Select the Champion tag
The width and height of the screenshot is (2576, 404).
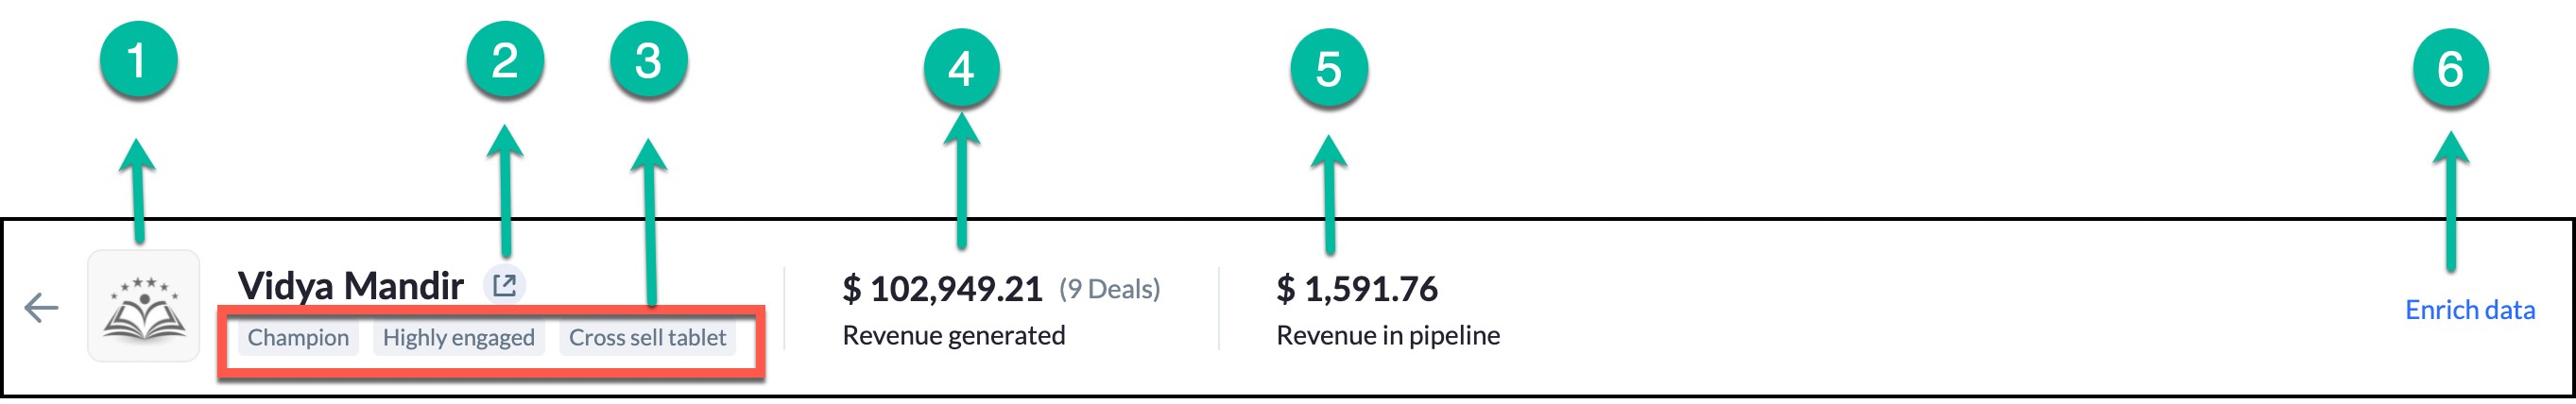point(298,338)
